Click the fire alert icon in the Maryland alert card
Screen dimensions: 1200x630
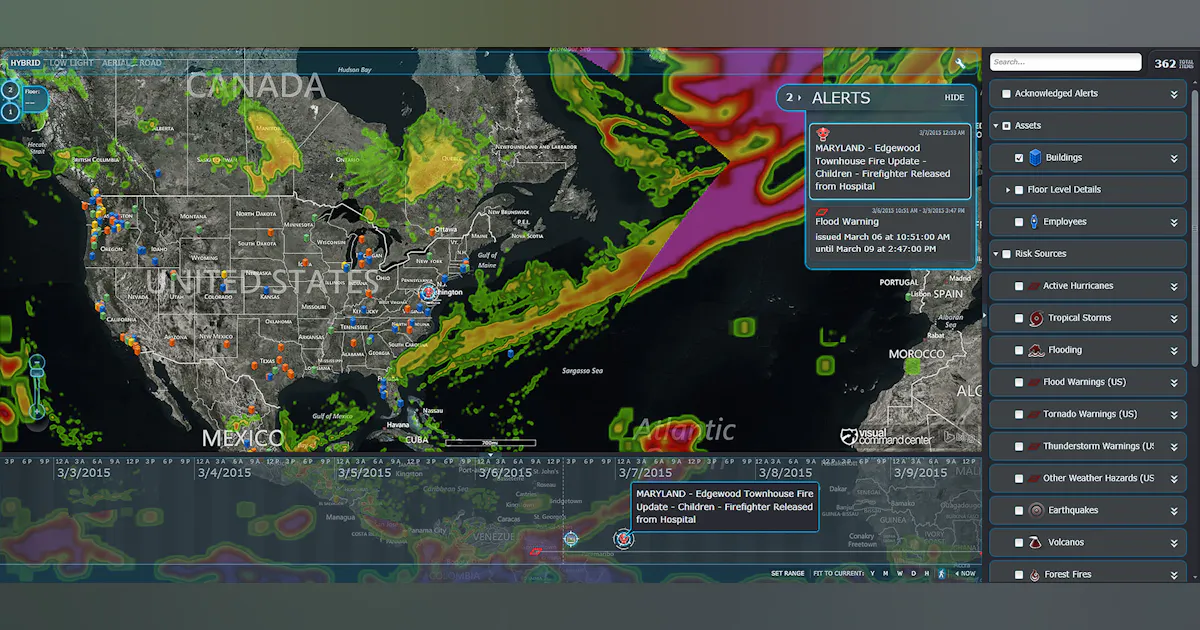click(822, 134)
